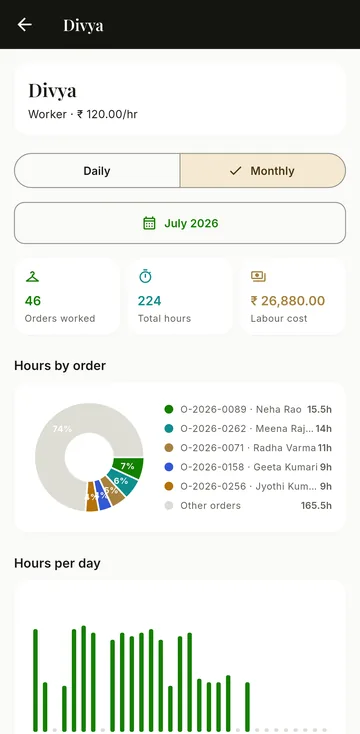Click the Divya title in header bar
360x734 pixels.
click(83, 25)
